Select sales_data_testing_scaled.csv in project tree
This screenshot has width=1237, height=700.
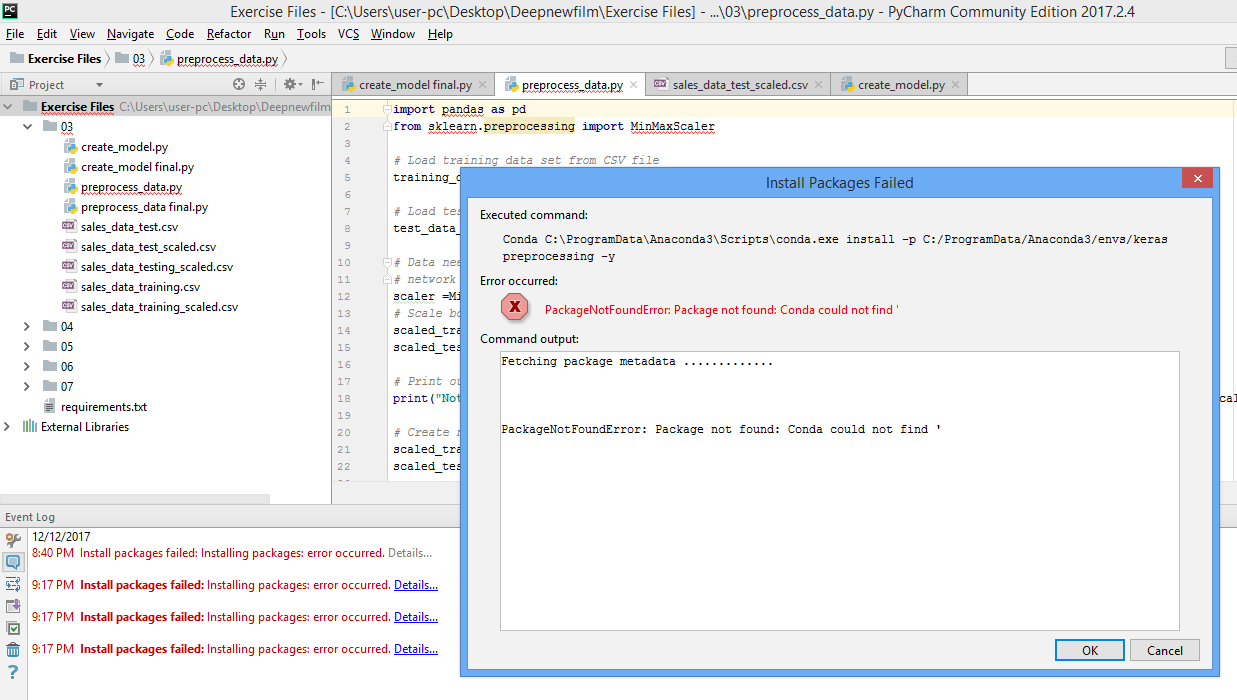(157, 267)
